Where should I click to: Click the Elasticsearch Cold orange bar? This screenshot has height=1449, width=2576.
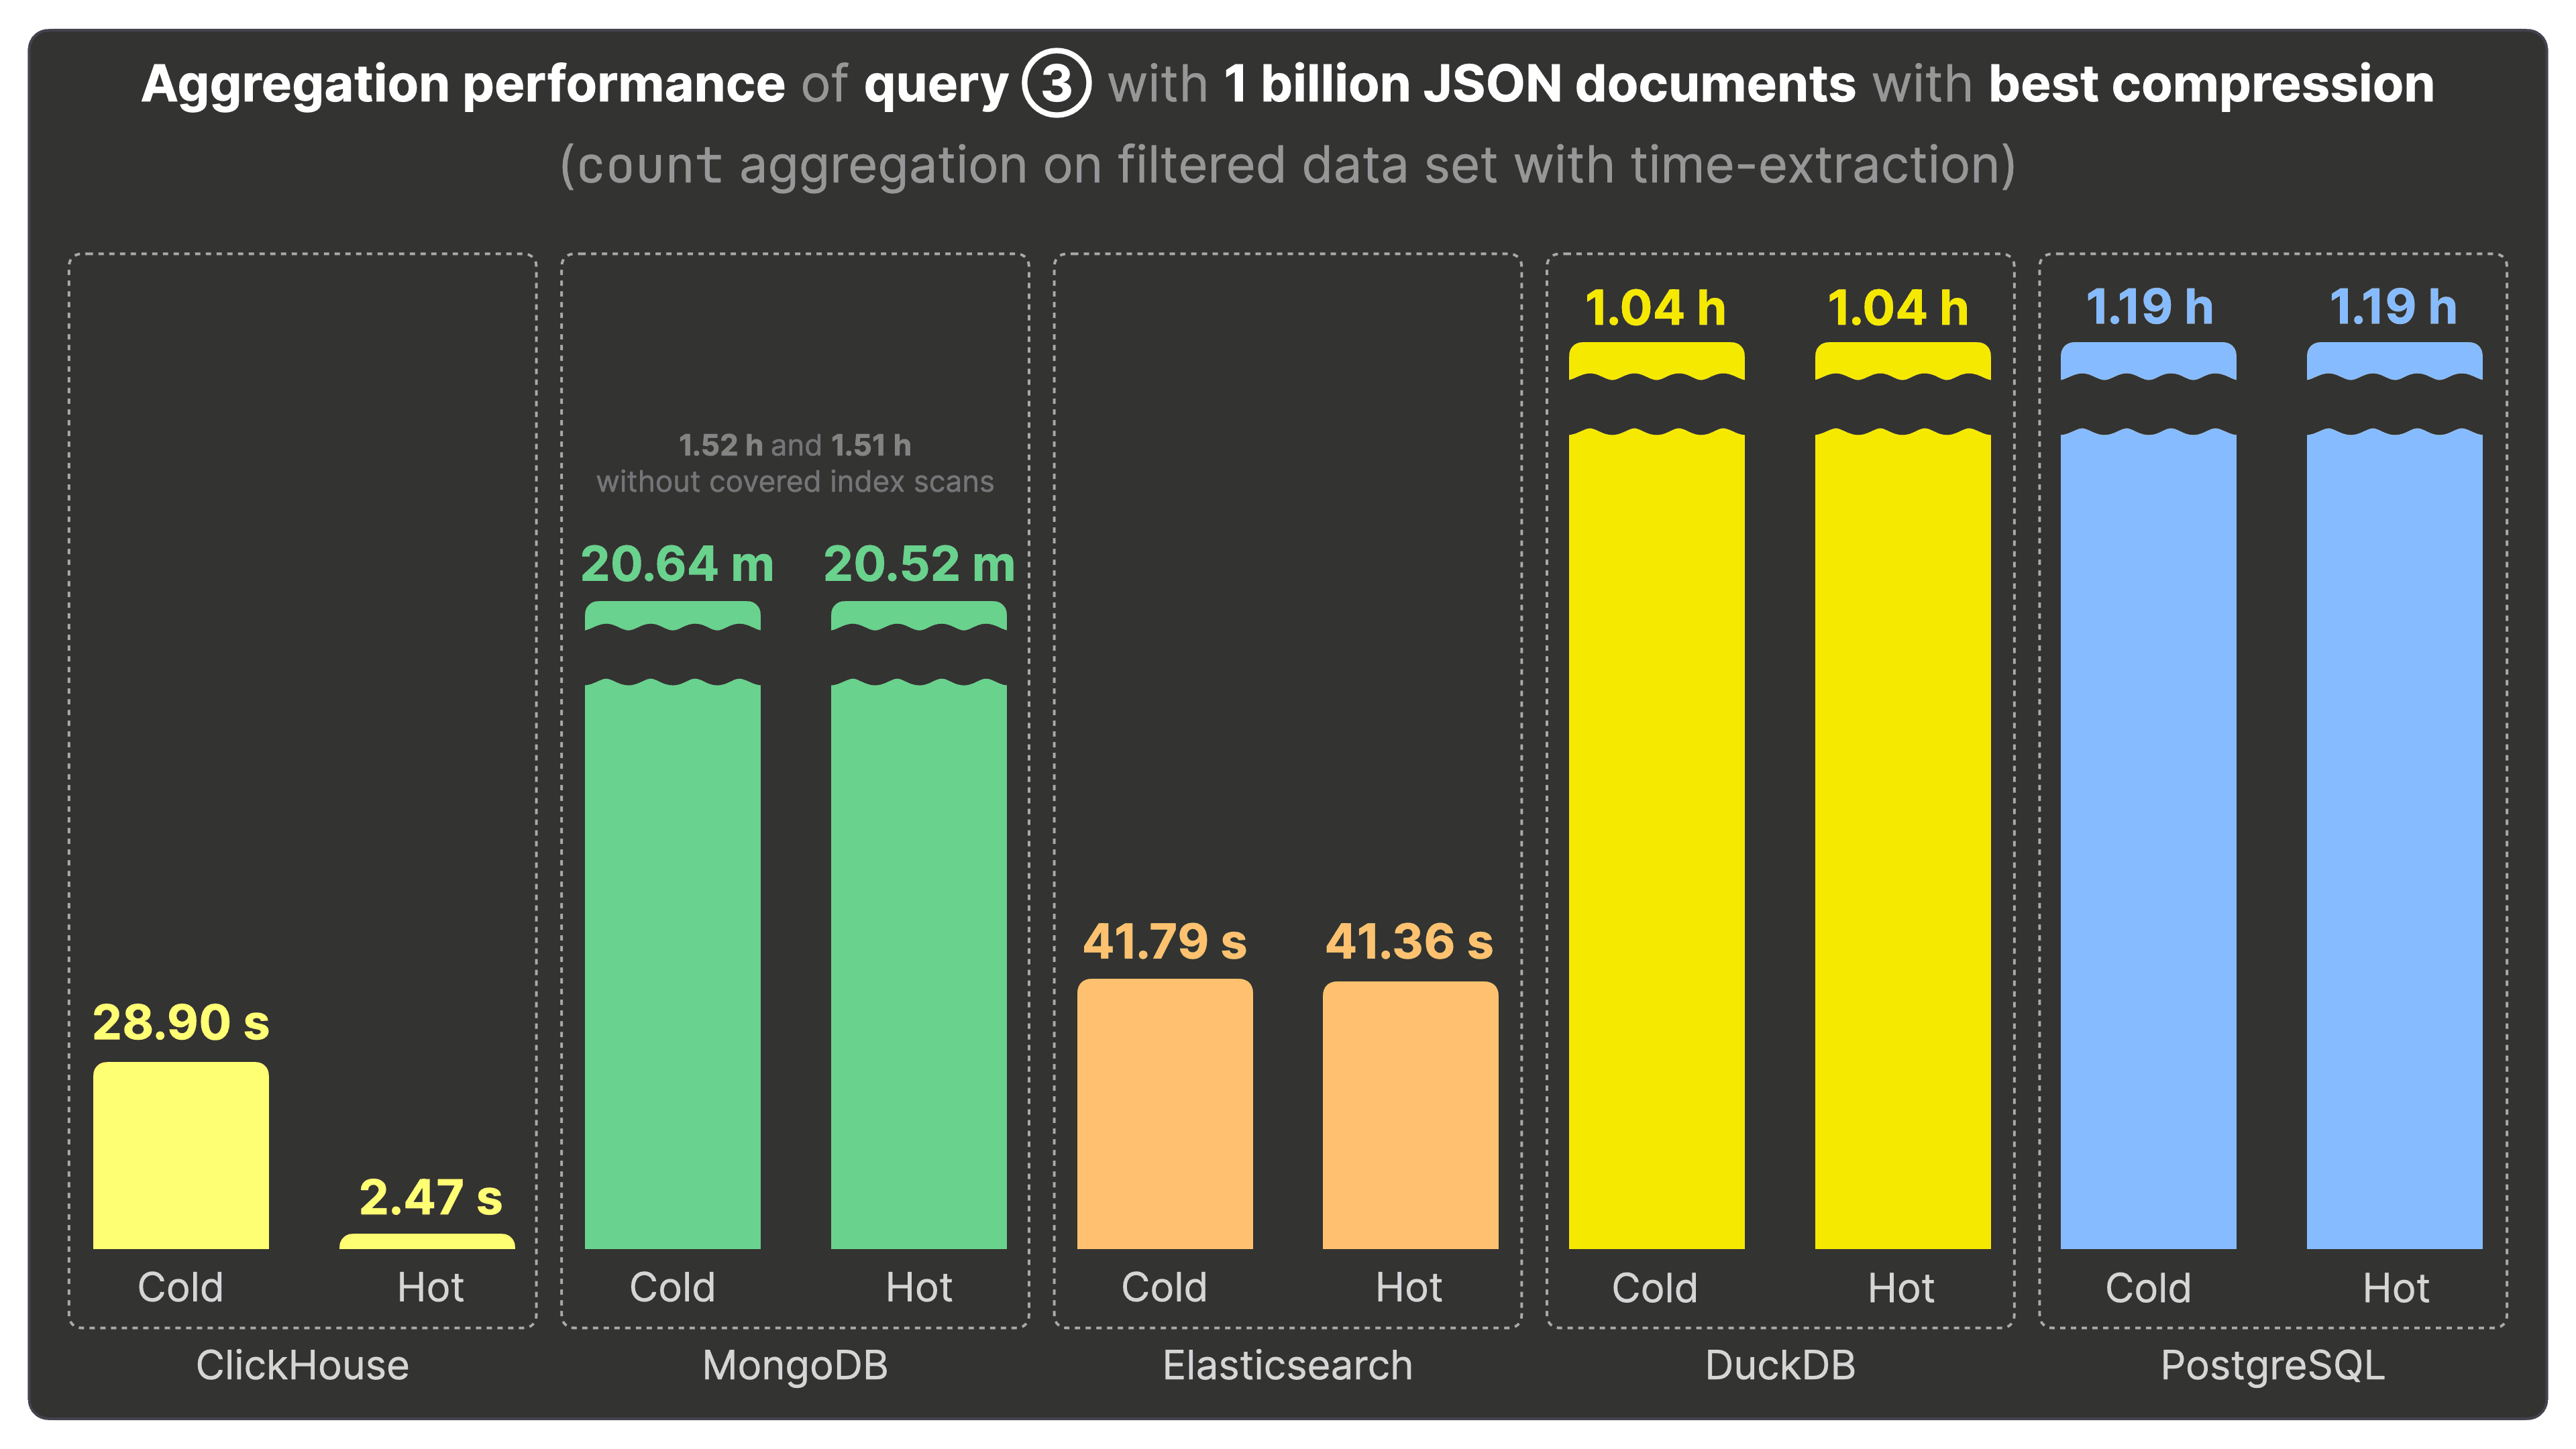tap(1164, 1114)
